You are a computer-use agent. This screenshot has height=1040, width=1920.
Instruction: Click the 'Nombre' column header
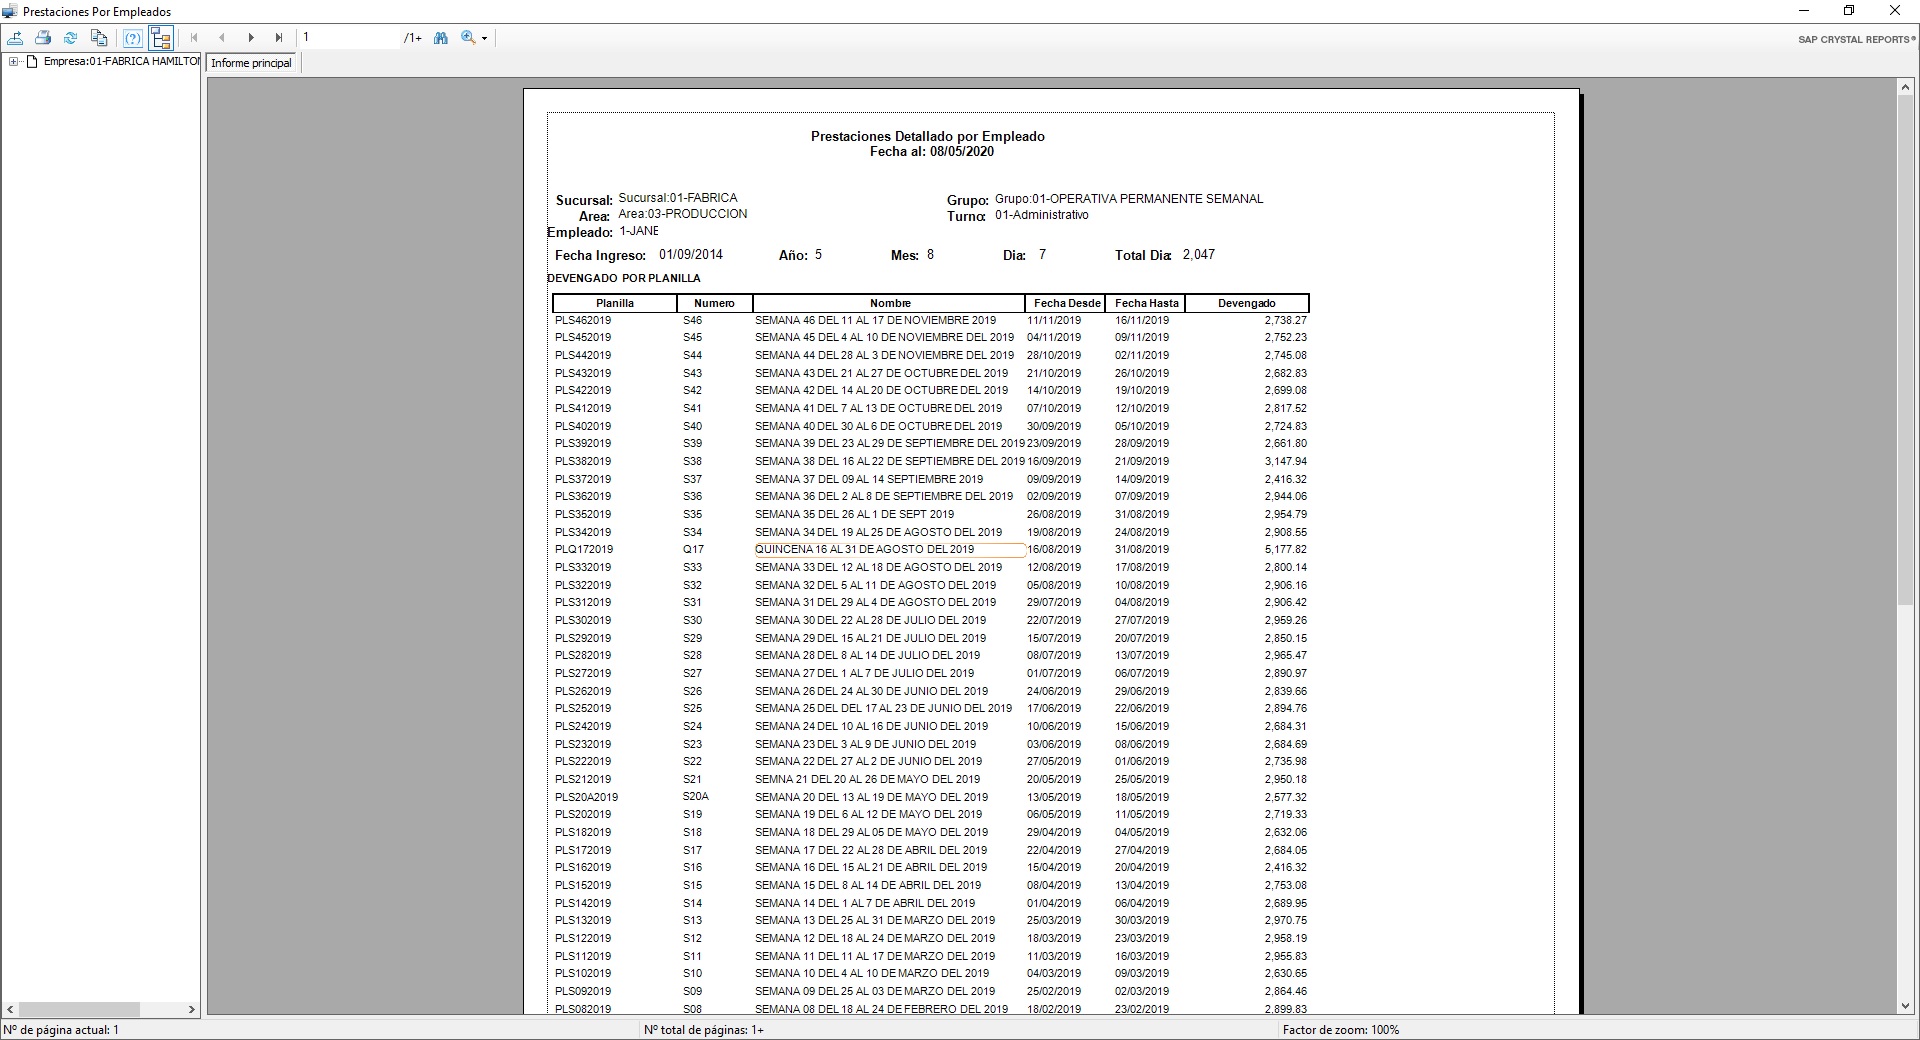(890, 303)
